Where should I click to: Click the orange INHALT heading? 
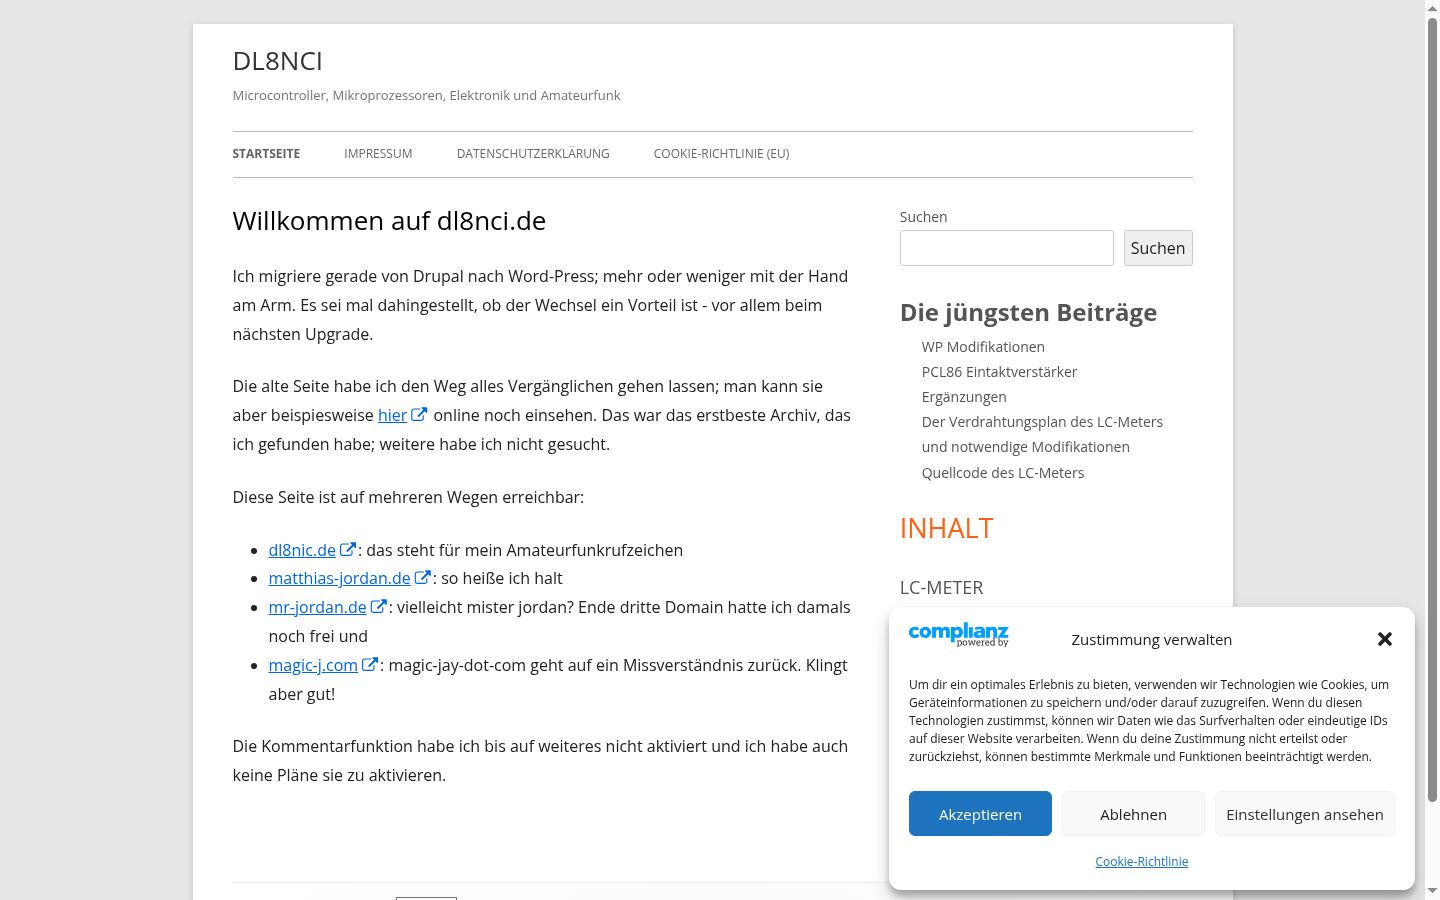(x=947, y=528)
